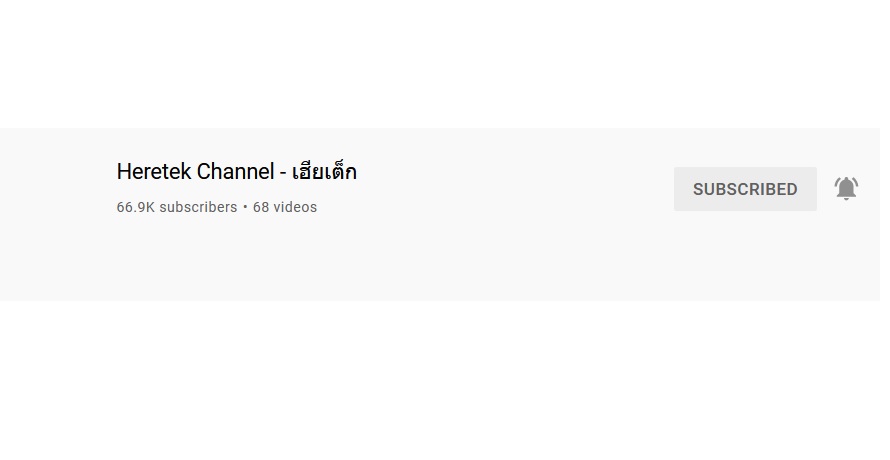Click the dot separator before 68 videos
The width and height of the screenshot is (890, 460).
coord(245,207)
